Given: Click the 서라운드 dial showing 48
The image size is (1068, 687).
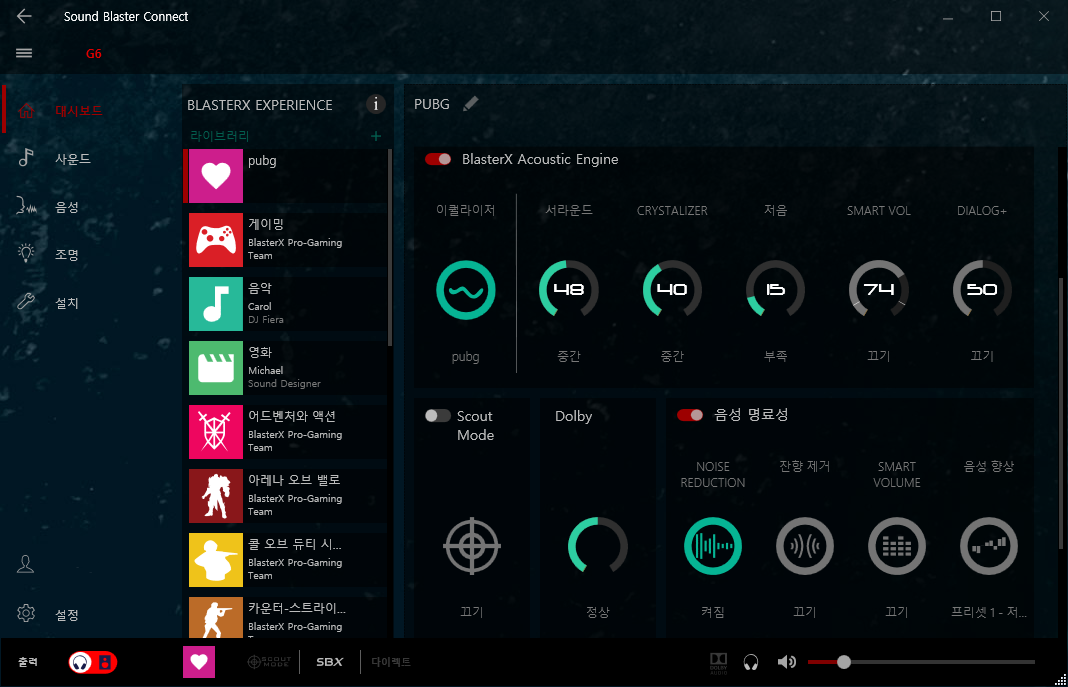Looking at the screenshot, I should [569, 290].
